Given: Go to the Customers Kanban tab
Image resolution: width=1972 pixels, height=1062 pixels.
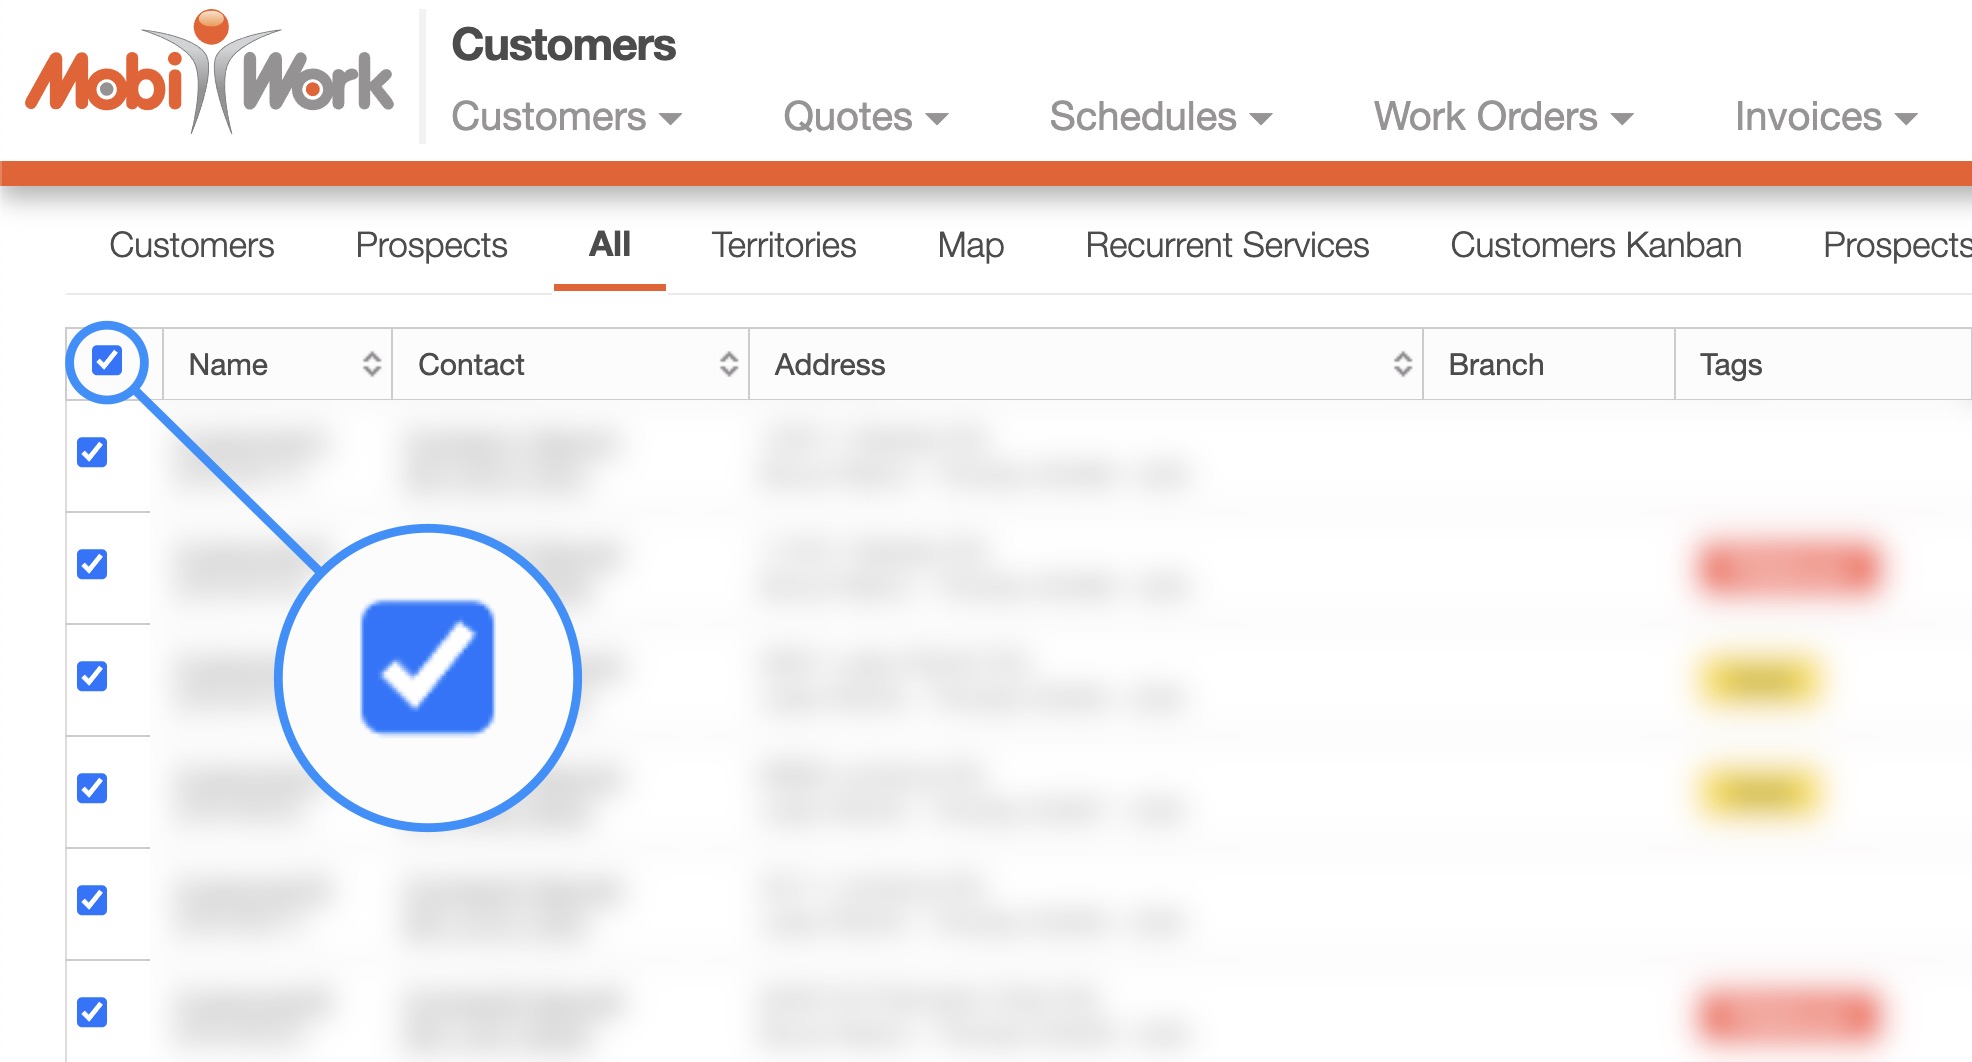Looking at the screenshot, I should click(x=1595, y=245).
